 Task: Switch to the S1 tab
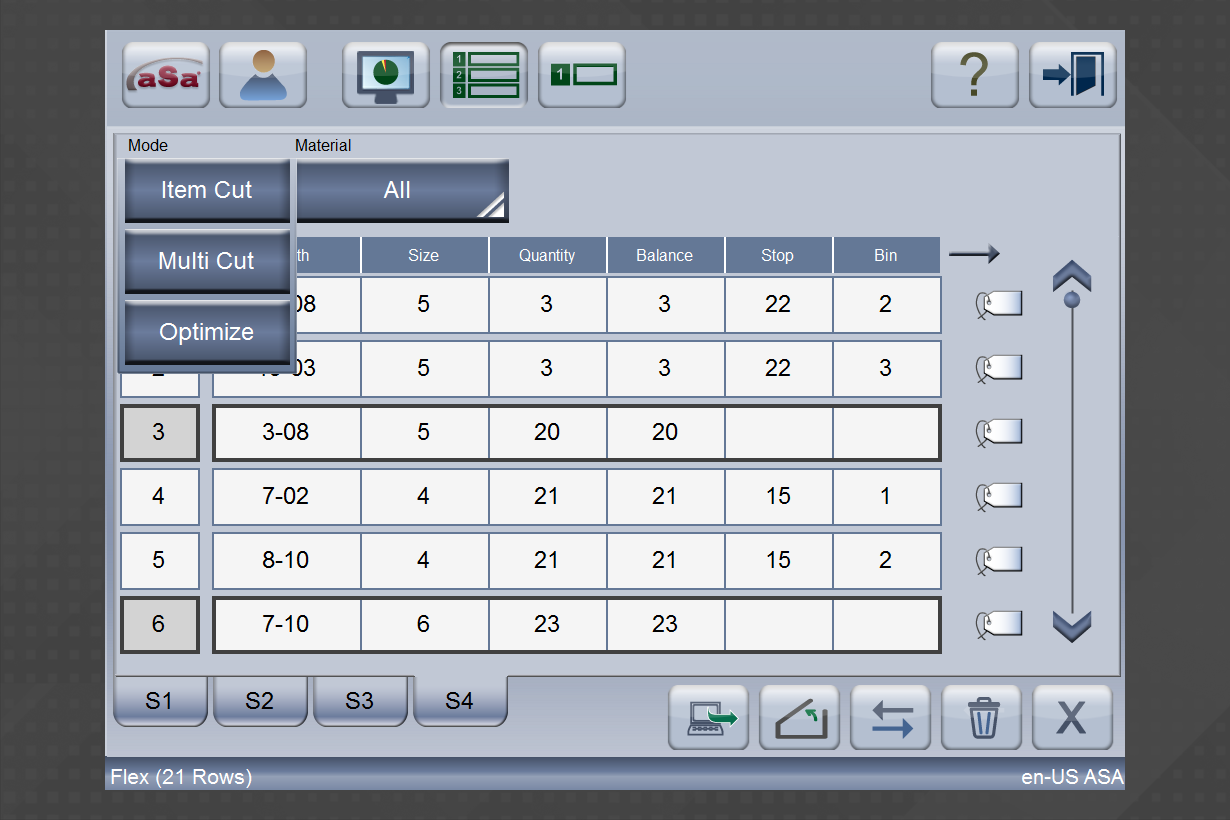pos(160,701)
